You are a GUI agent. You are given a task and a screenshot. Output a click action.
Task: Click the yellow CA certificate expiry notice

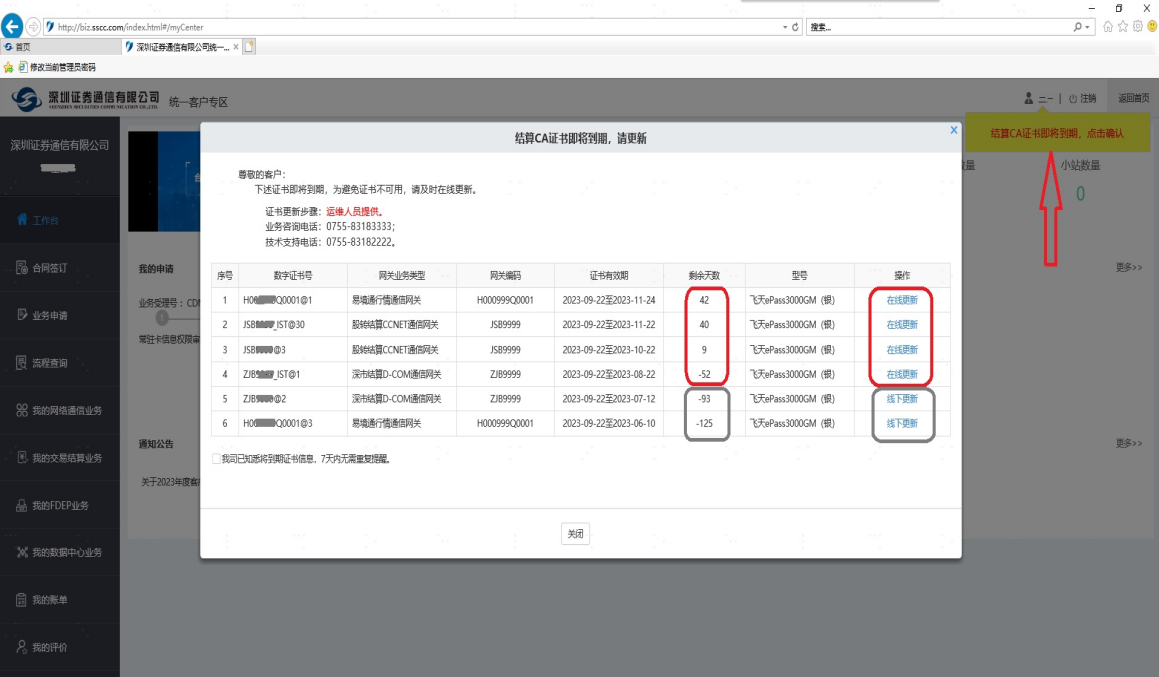point(1057,133)
